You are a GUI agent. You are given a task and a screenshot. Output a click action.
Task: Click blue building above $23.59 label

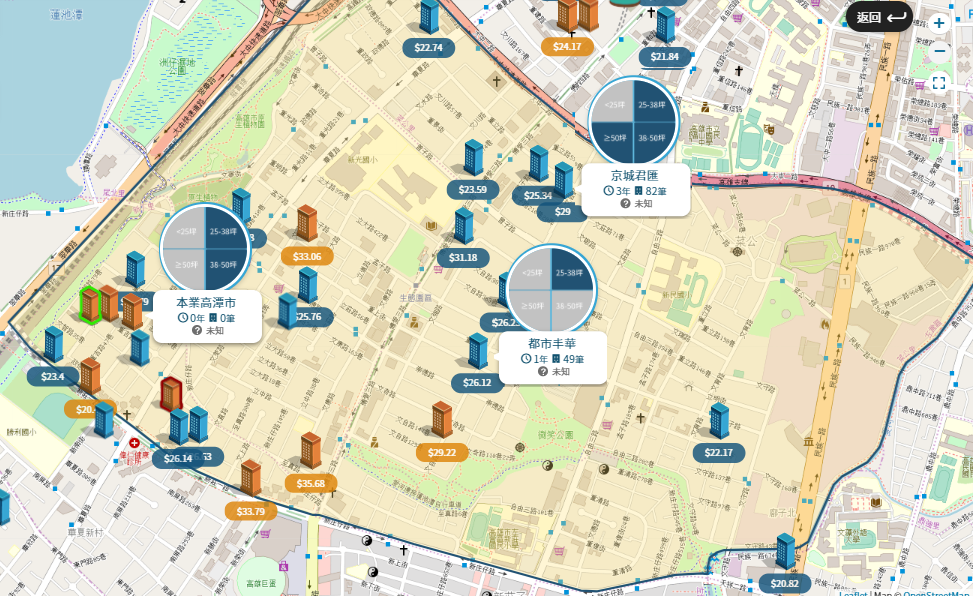473,157
